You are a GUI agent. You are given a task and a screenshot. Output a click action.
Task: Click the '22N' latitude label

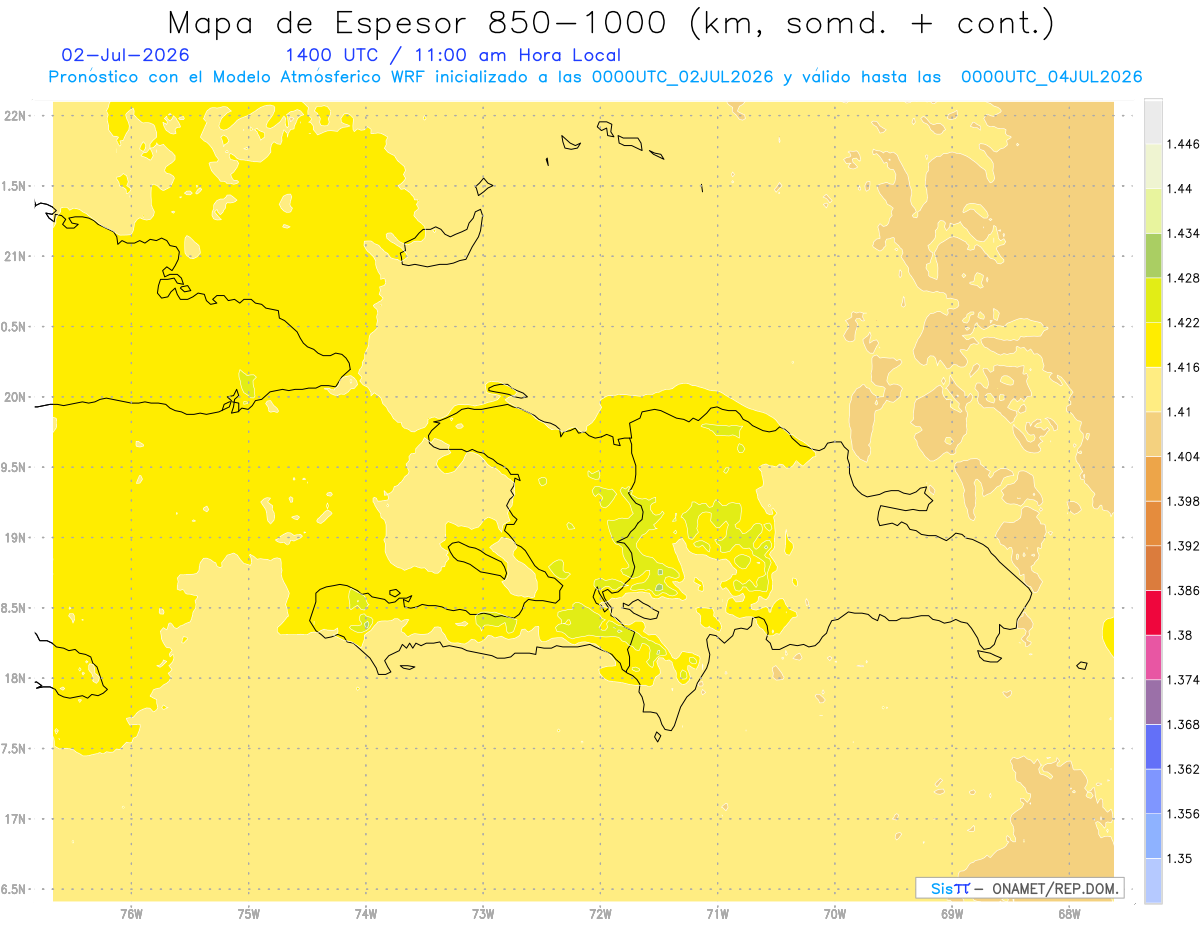17,116
